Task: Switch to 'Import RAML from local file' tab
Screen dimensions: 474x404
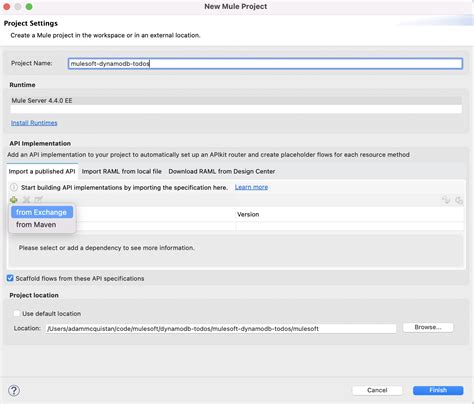Action: coord(122,171)
